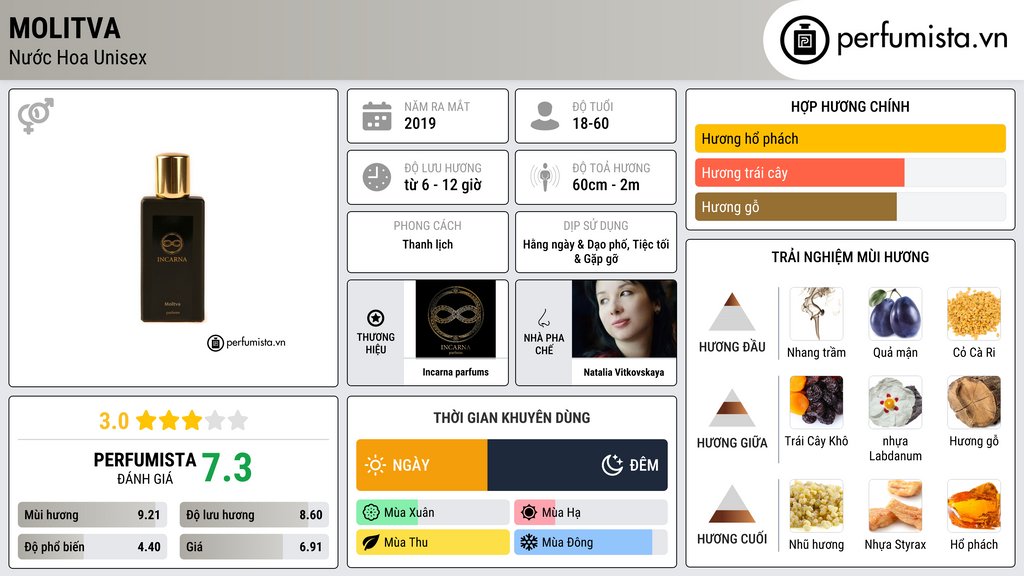
Task: Click the Natalia Vitkovskaya perfumer name
Action: tap(624, 372)
